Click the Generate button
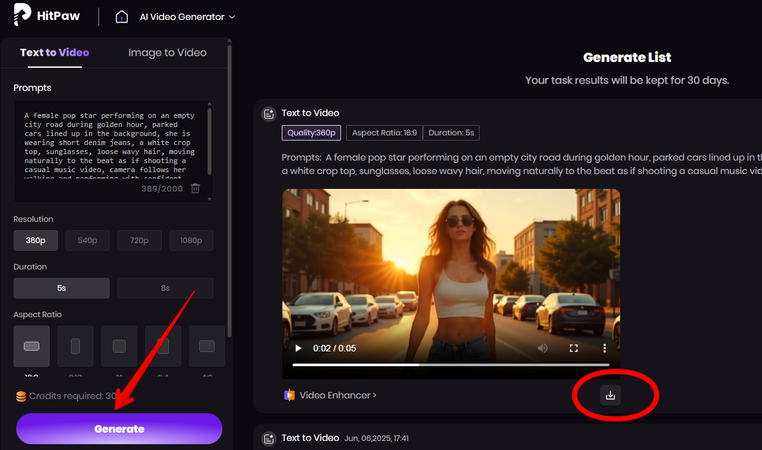This screenshot has width=762, height=450. point(119,429)
